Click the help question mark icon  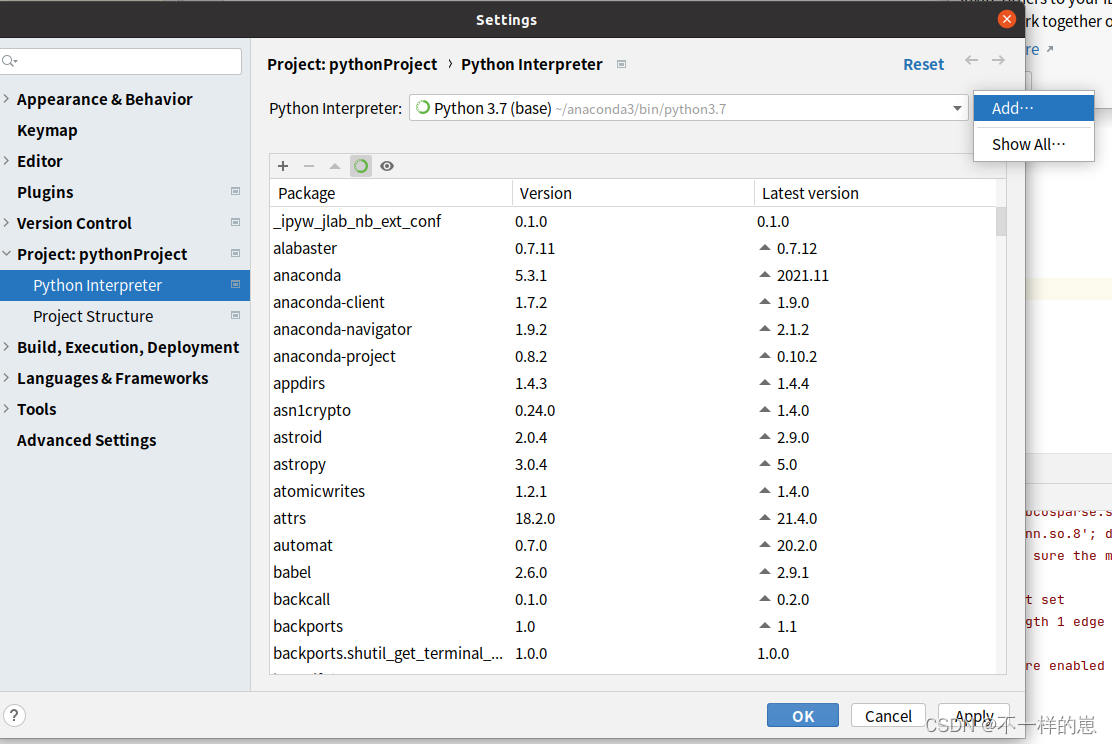point(14,716)
